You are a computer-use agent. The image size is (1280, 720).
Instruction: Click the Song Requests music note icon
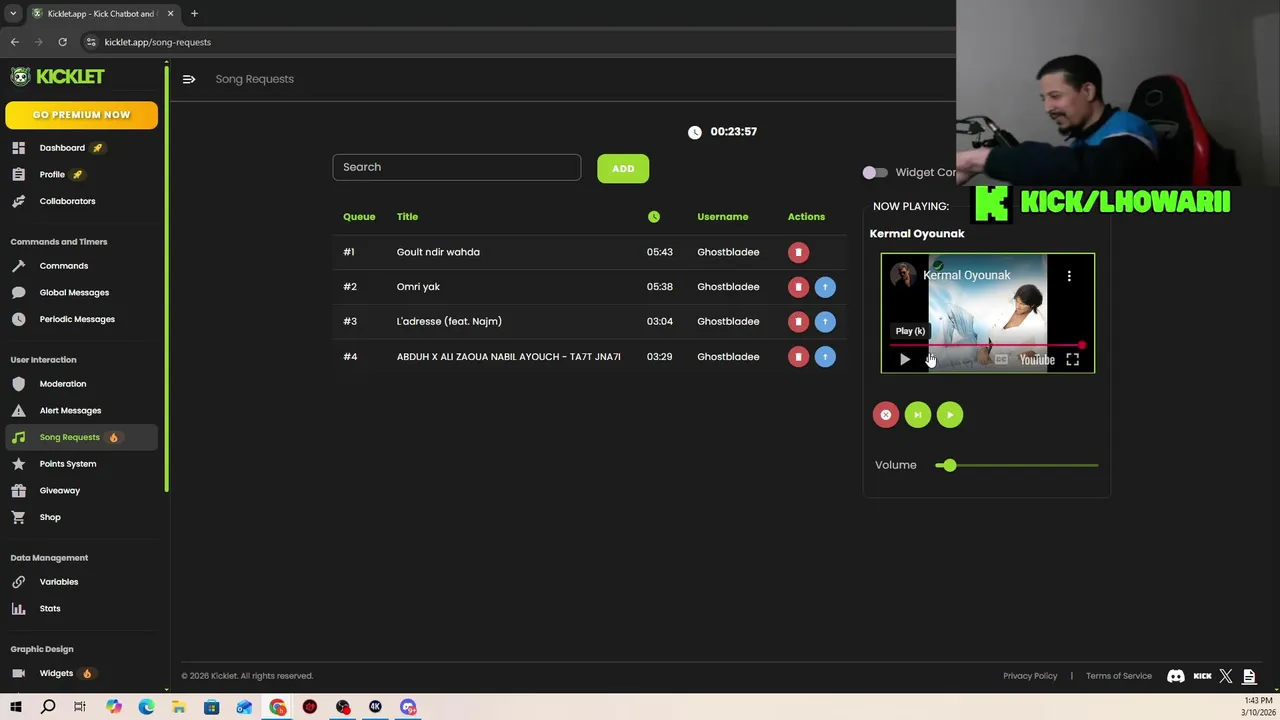18,437
